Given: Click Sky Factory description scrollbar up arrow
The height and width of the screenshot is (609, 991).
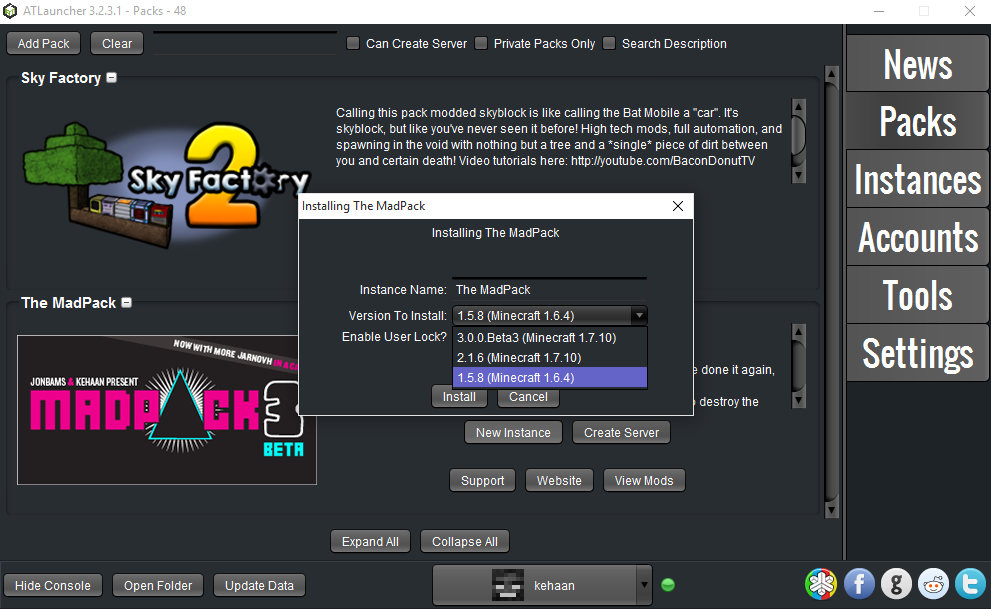Looking at the screenshot, I should pyautogui.click(x=798, y=106).
